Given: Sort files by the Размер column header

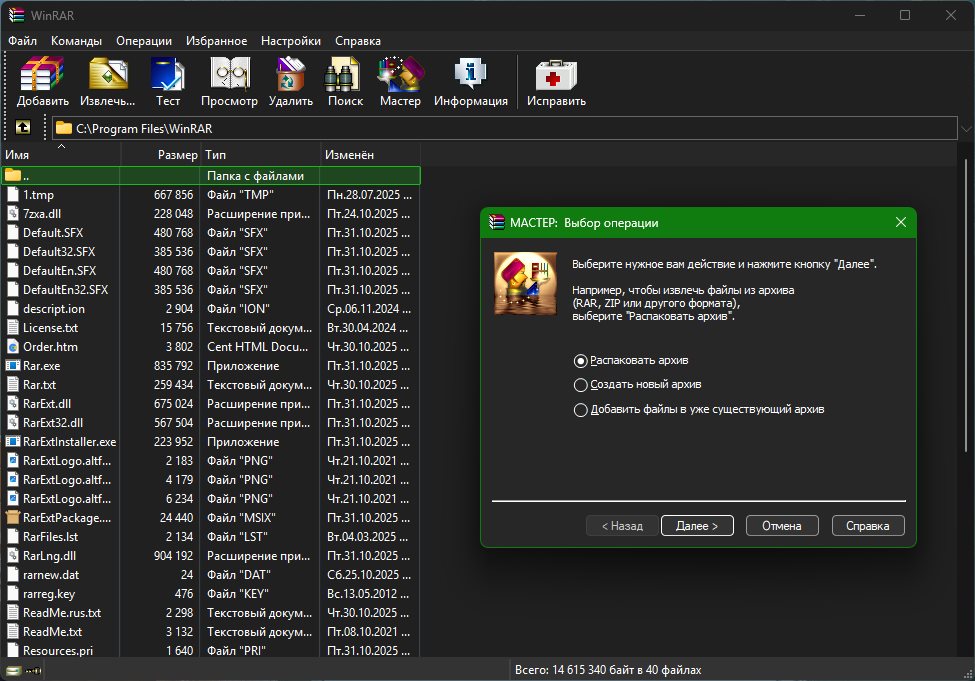Looking at the screenshot, I should pyautogui.click(x=177, y=156).
